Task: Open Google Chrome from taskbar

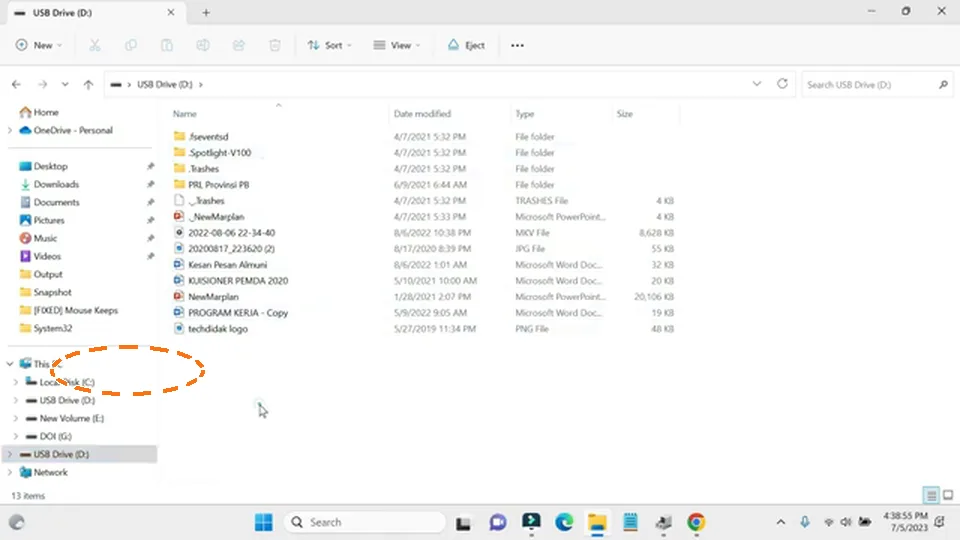Action: (696, 522)
